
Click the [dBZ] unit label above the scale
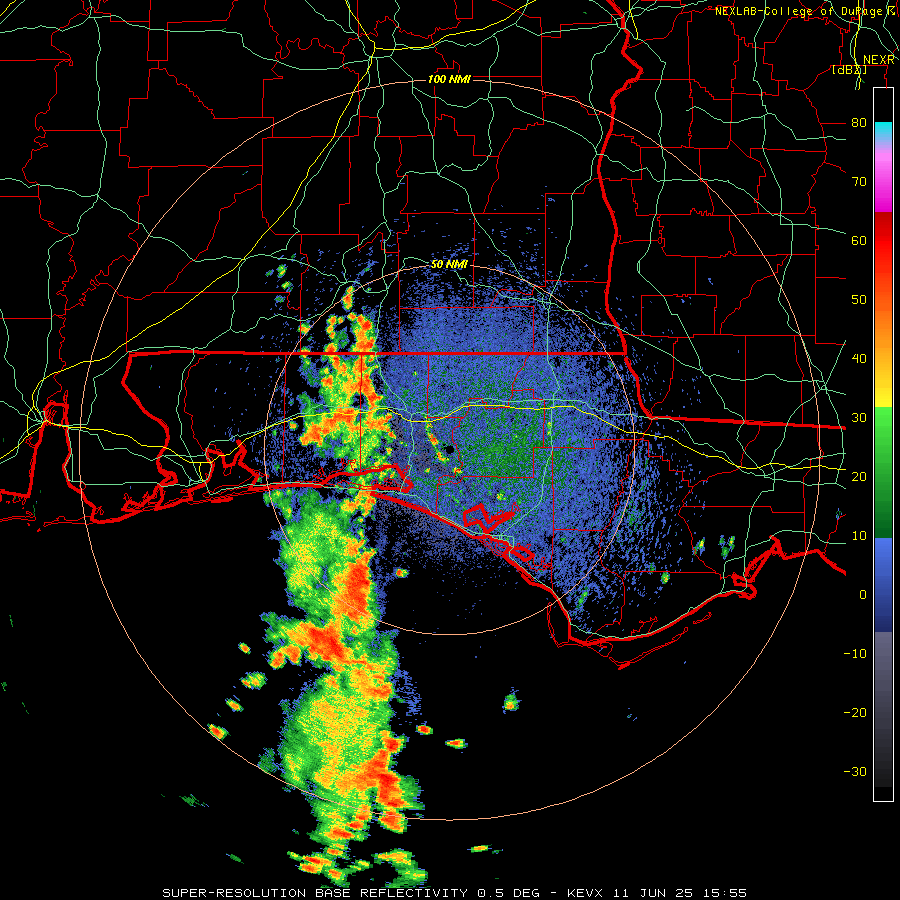(849, 70)
